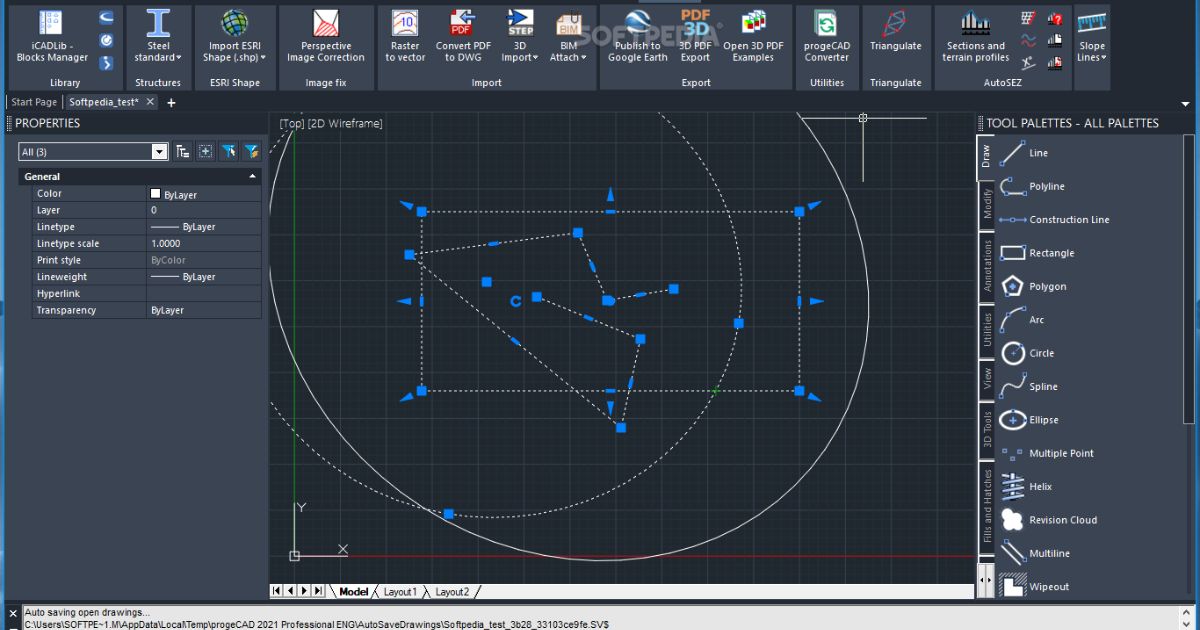The width and height of the screenshot is (1200, 630).
Task: Open Sections and terrain profiles
Action: click(976, 37)
